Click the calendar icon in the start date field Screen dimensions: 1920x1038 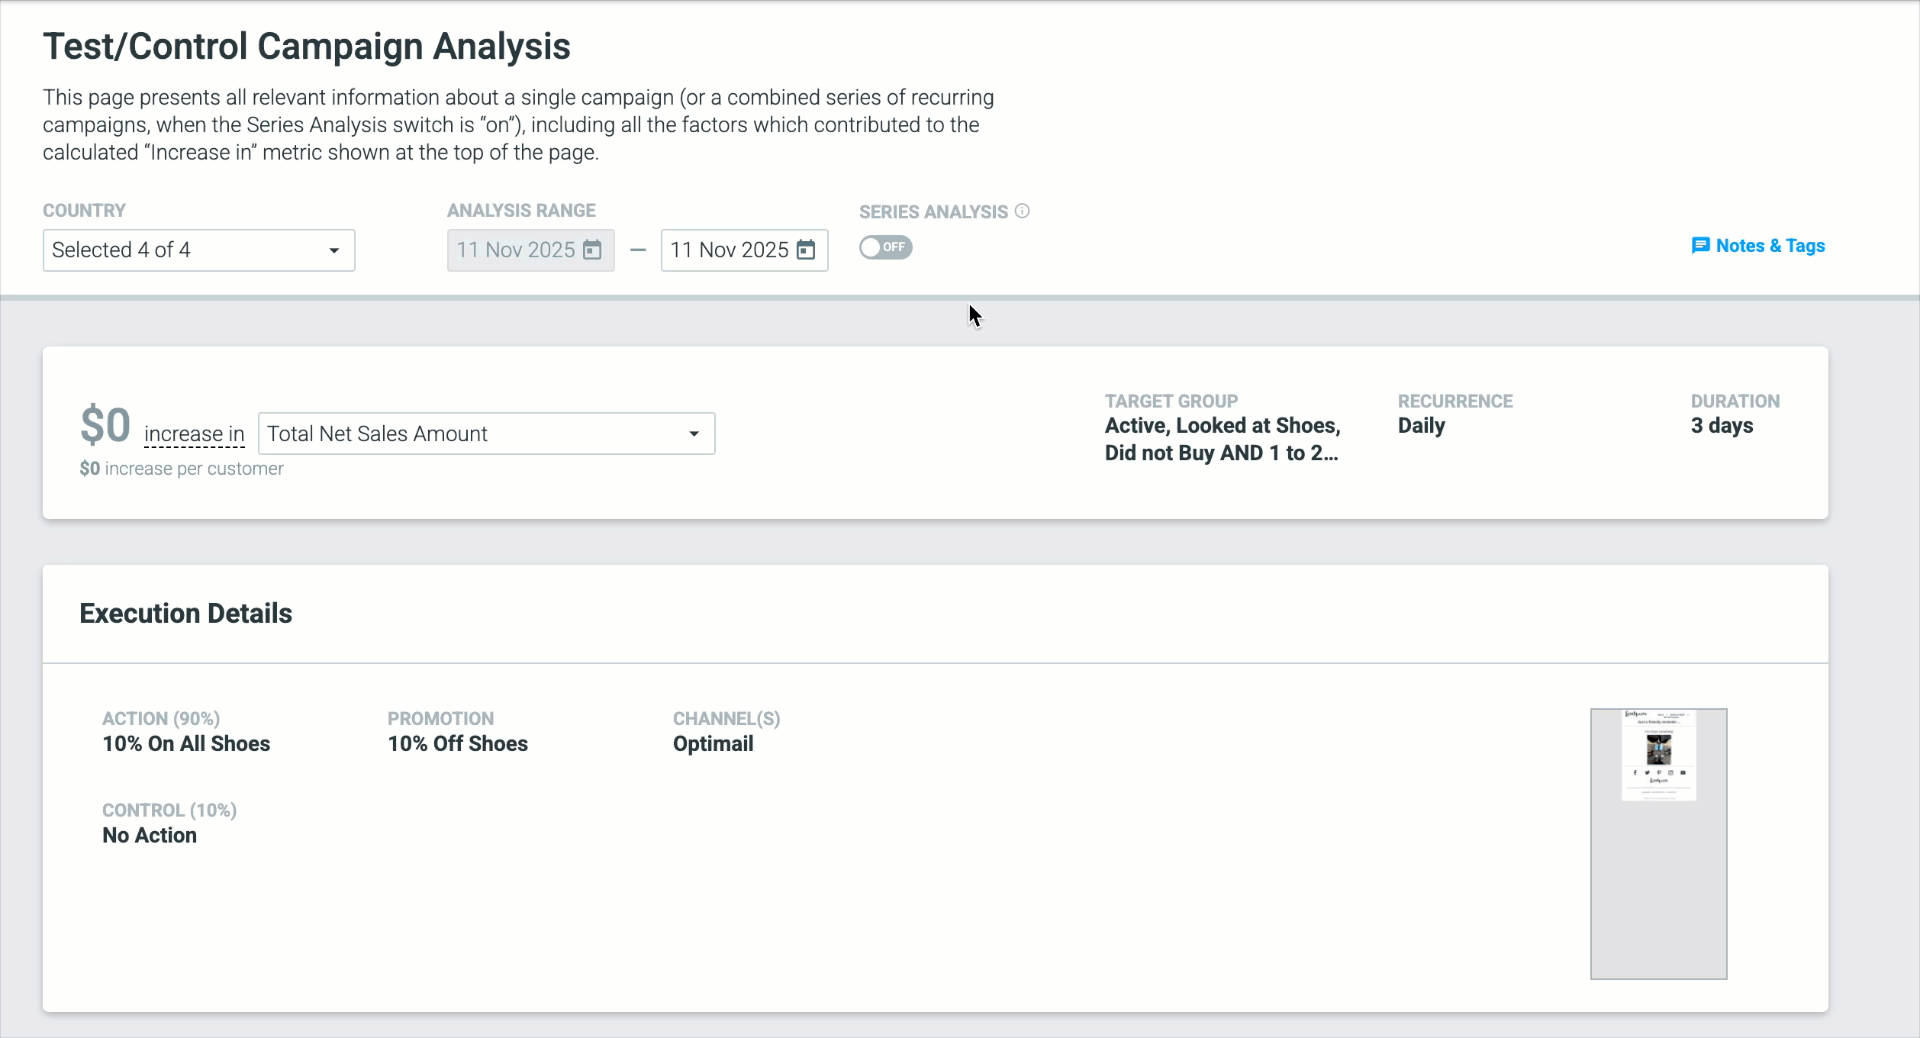[592, 250]
